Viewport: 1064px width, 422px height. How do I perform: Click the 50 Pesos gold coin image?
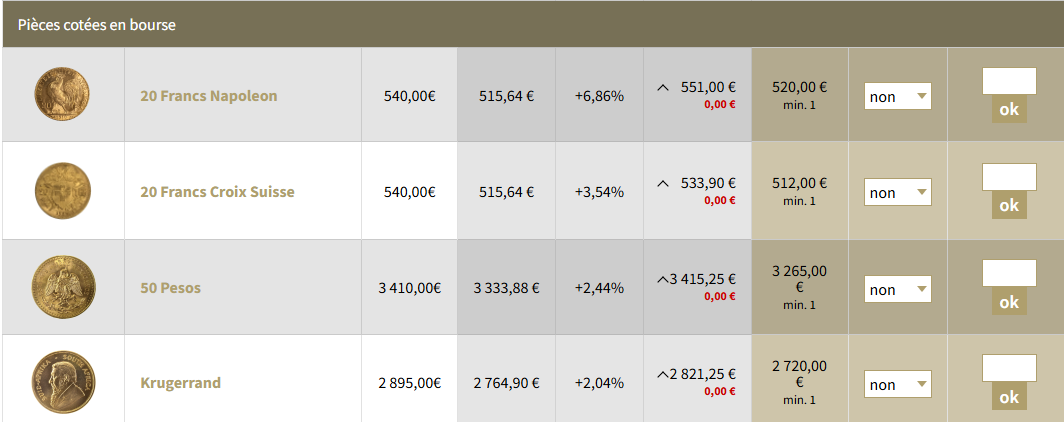coord(63,287)
